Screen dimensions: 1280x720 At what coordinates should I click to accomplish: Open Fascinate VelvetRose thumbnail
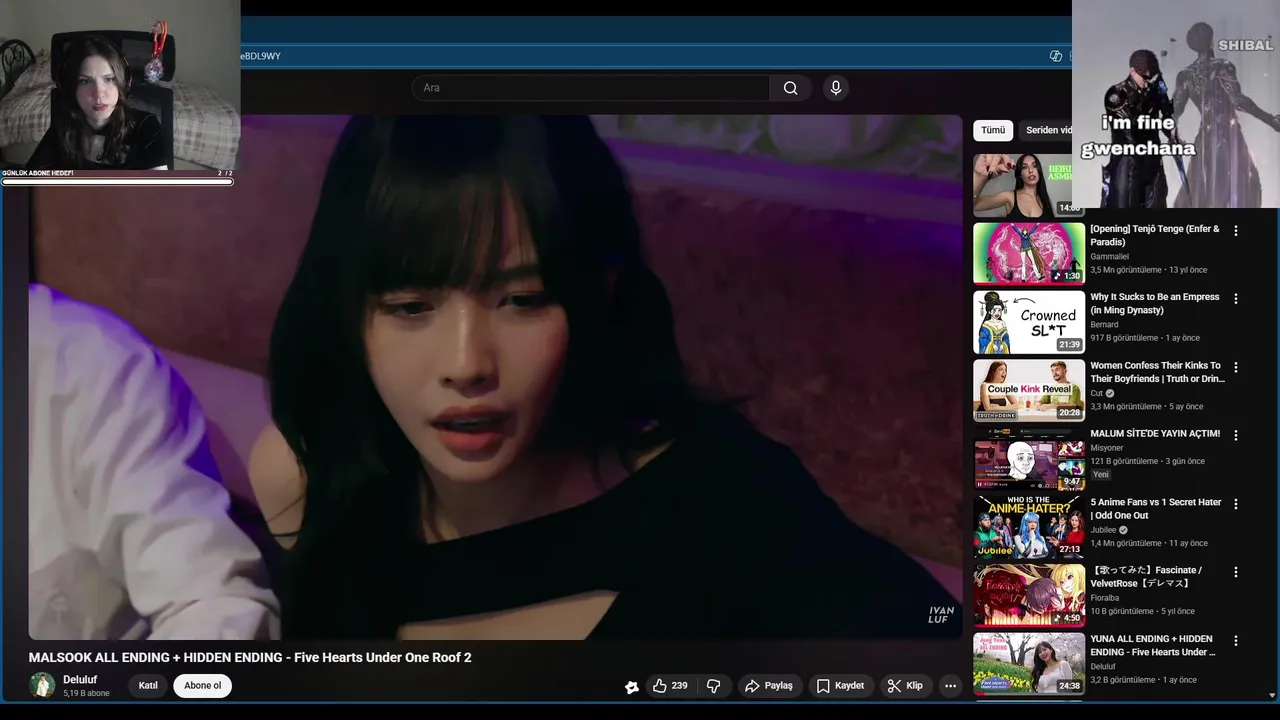point(1029,595)
